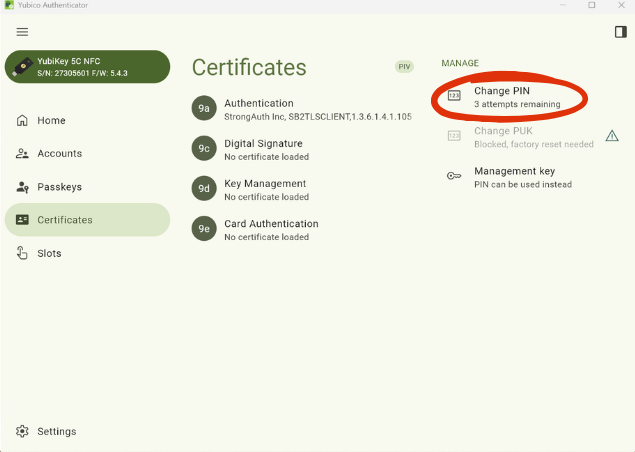The width and height of the screenshot is (635, 452).
Task: Click the Home house icon
Action: tap(22, 120)
